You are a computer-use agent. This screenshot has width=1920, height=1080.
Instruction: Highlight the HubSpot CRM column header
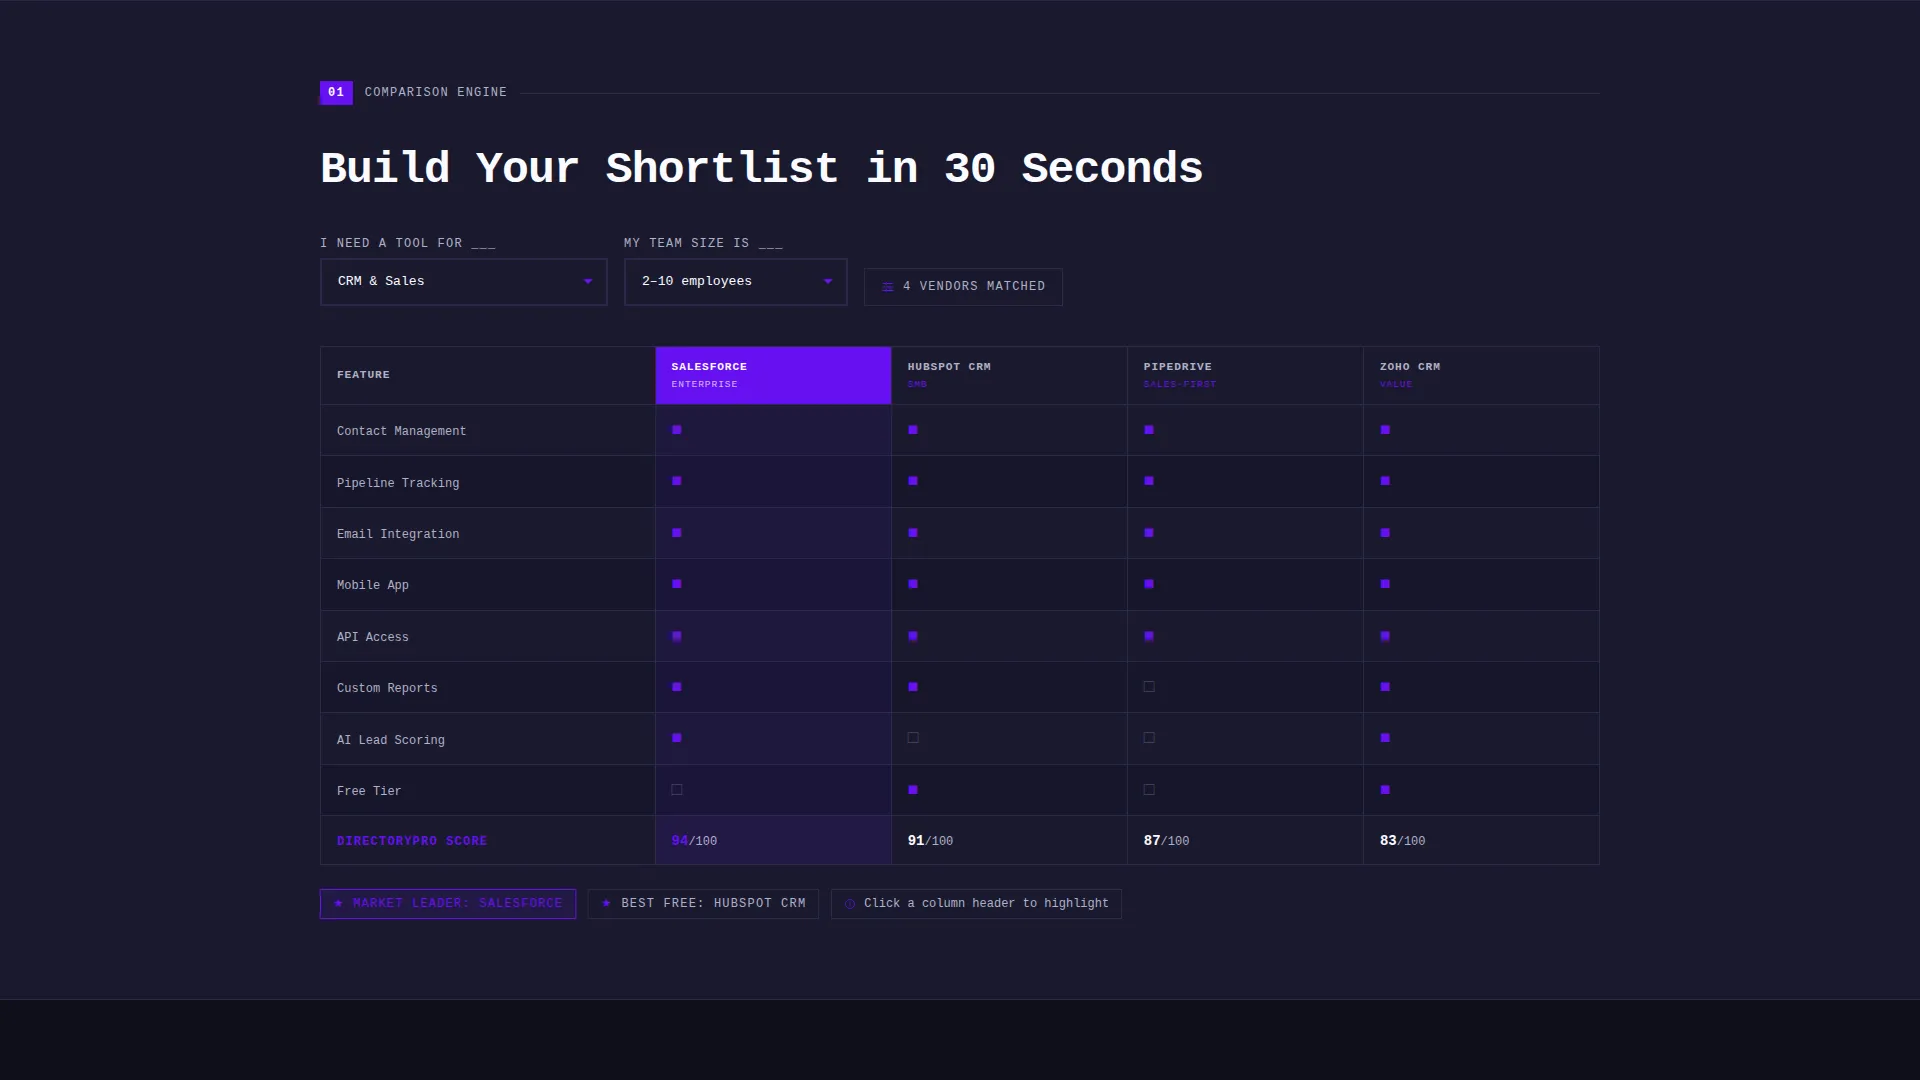point(1009,375)
